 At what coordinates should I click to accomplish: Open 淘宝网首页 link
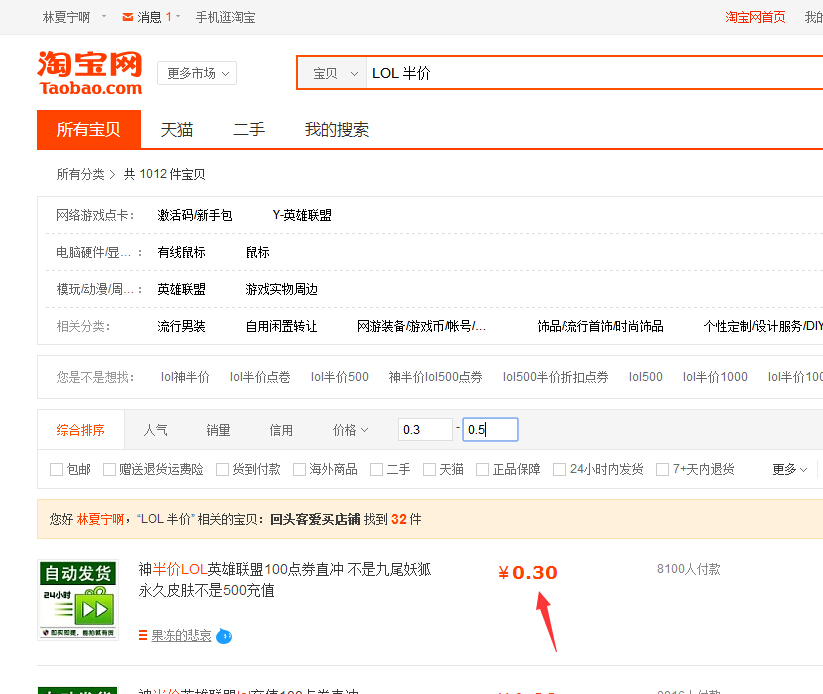click(755, 17)
